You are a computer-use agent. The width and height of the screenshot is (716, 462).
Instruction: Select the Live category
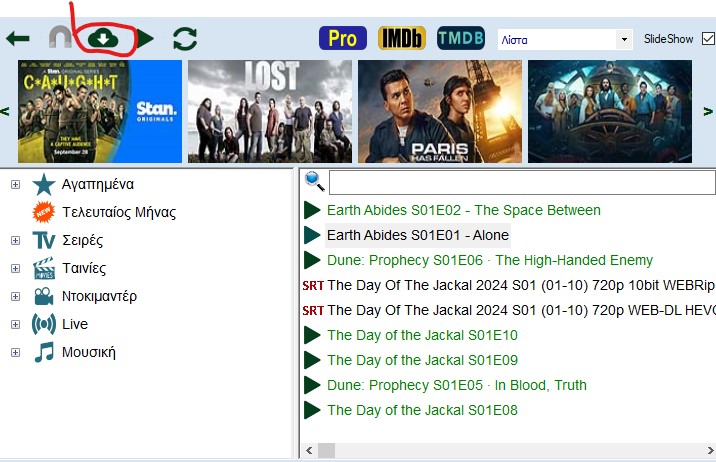(74, 324)
